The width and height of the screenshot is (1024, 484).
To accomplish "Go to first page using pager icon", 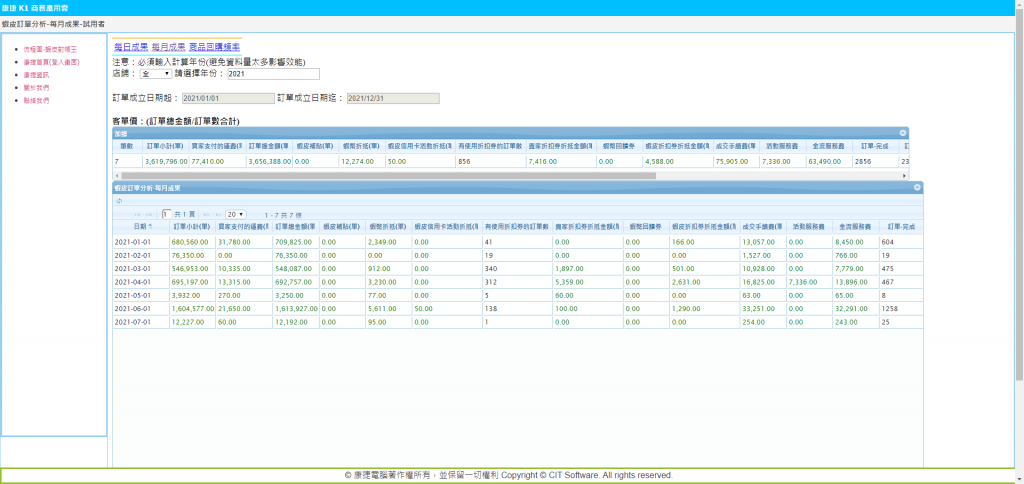I will (x=138, y=214).
